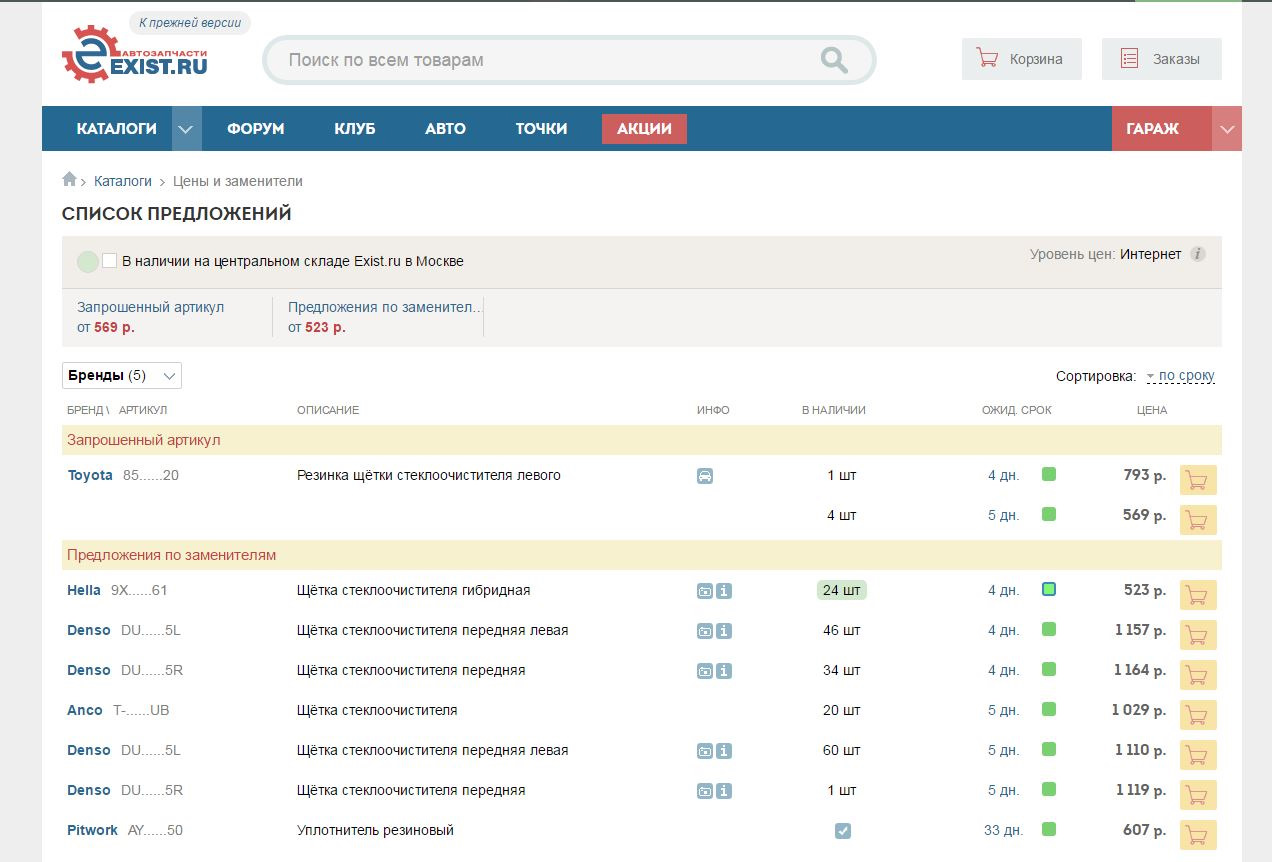
Task: Open the Форум menu item
Action: pos(256,129)
